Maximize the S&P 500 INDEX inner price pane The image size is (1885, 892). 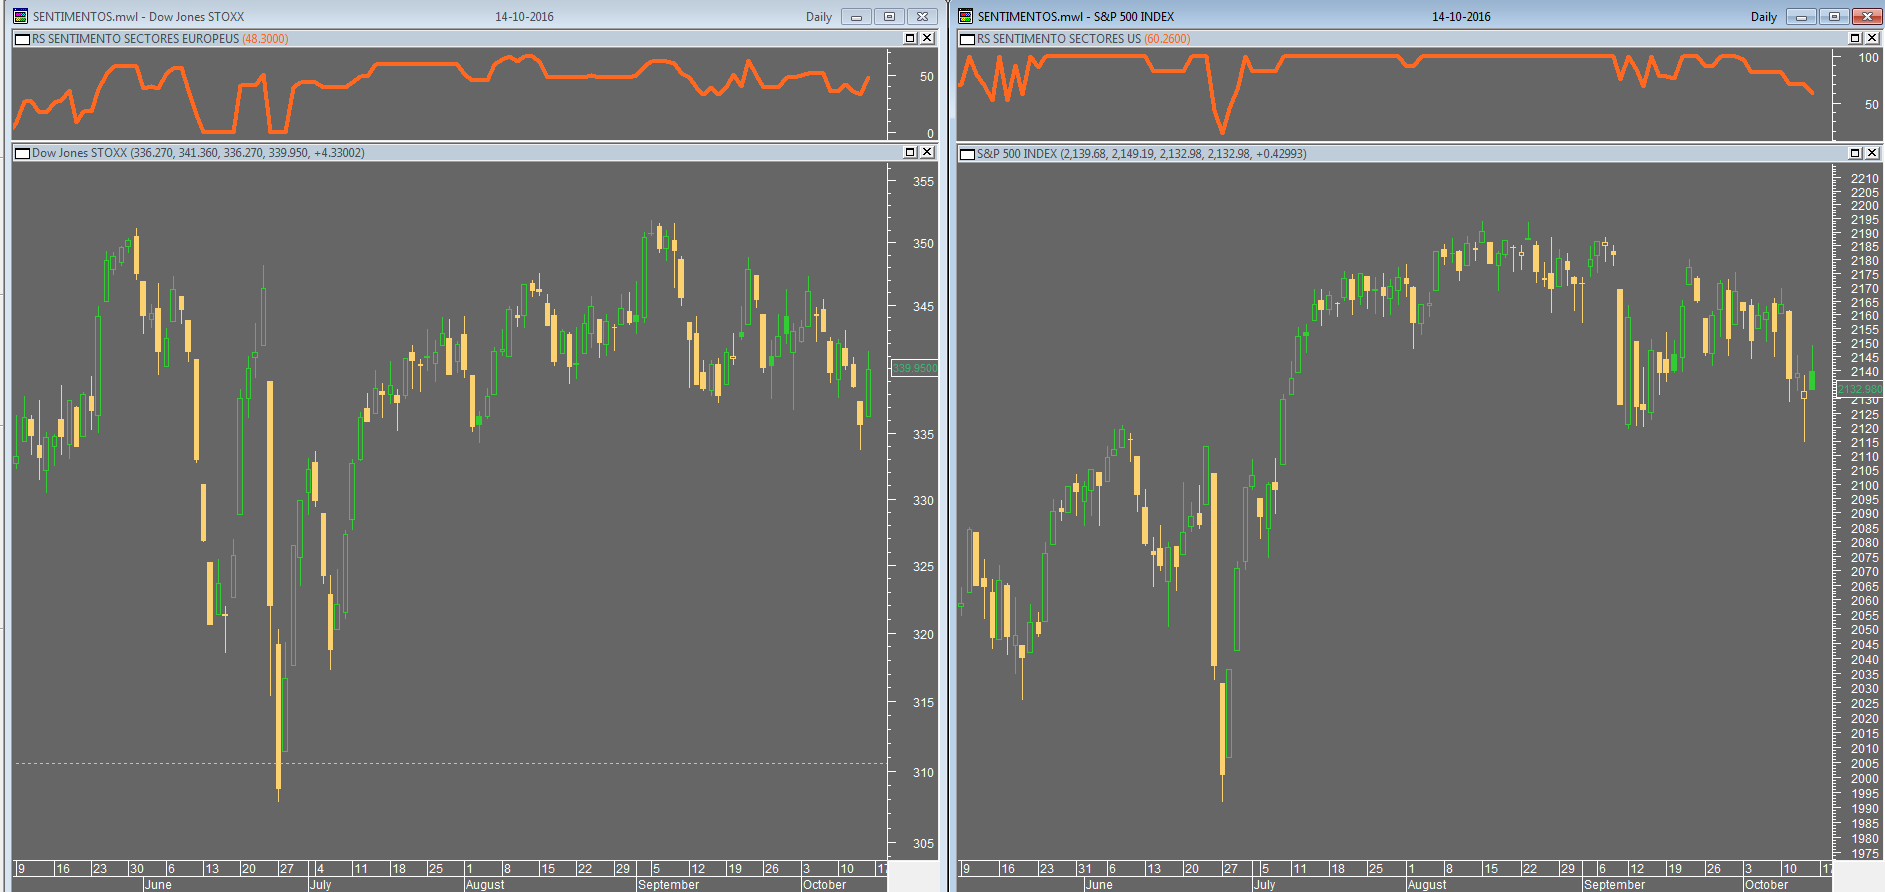click(x=1855, y=153)
